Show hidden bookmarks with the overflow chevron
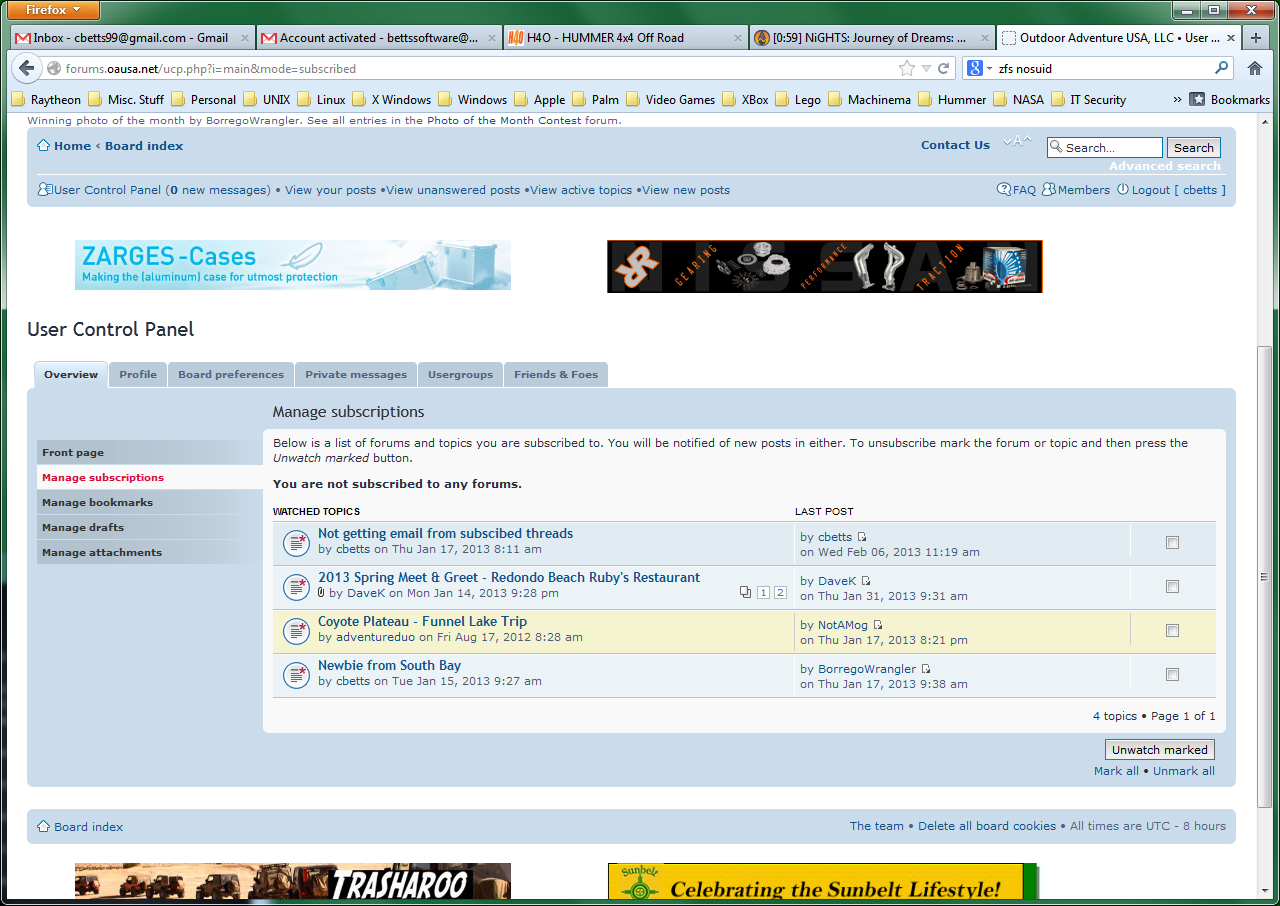The width and height of the screenshot is (1280, 906). pos(1177,100)
